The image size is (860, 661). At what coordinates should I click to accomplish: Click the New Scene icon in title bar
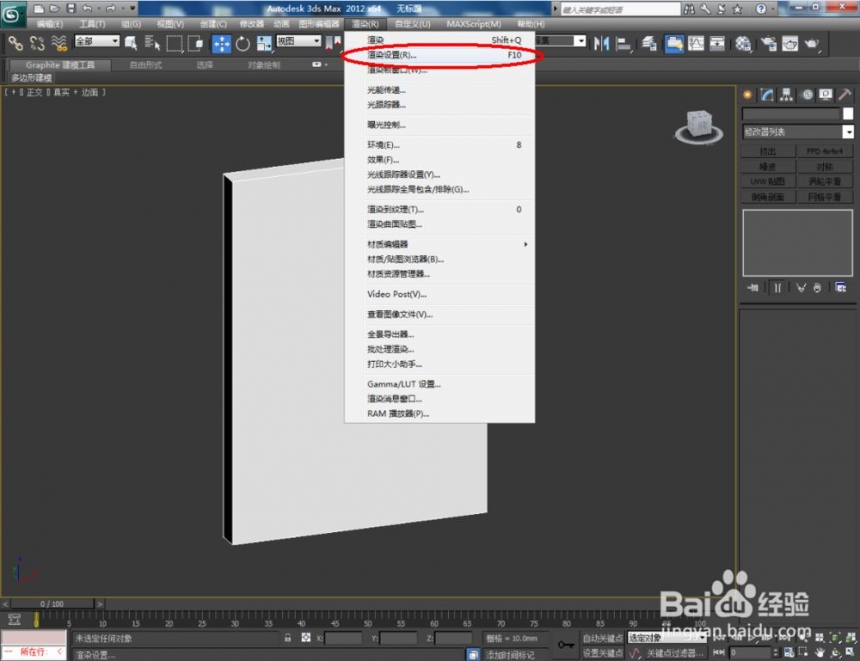coord(38,8)
